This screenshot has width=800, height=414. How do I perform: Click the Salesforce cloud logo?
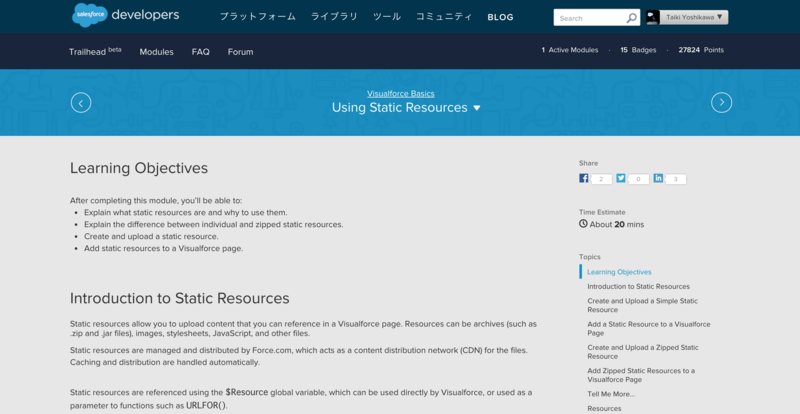pyautogui.click(x=89, y=15)
